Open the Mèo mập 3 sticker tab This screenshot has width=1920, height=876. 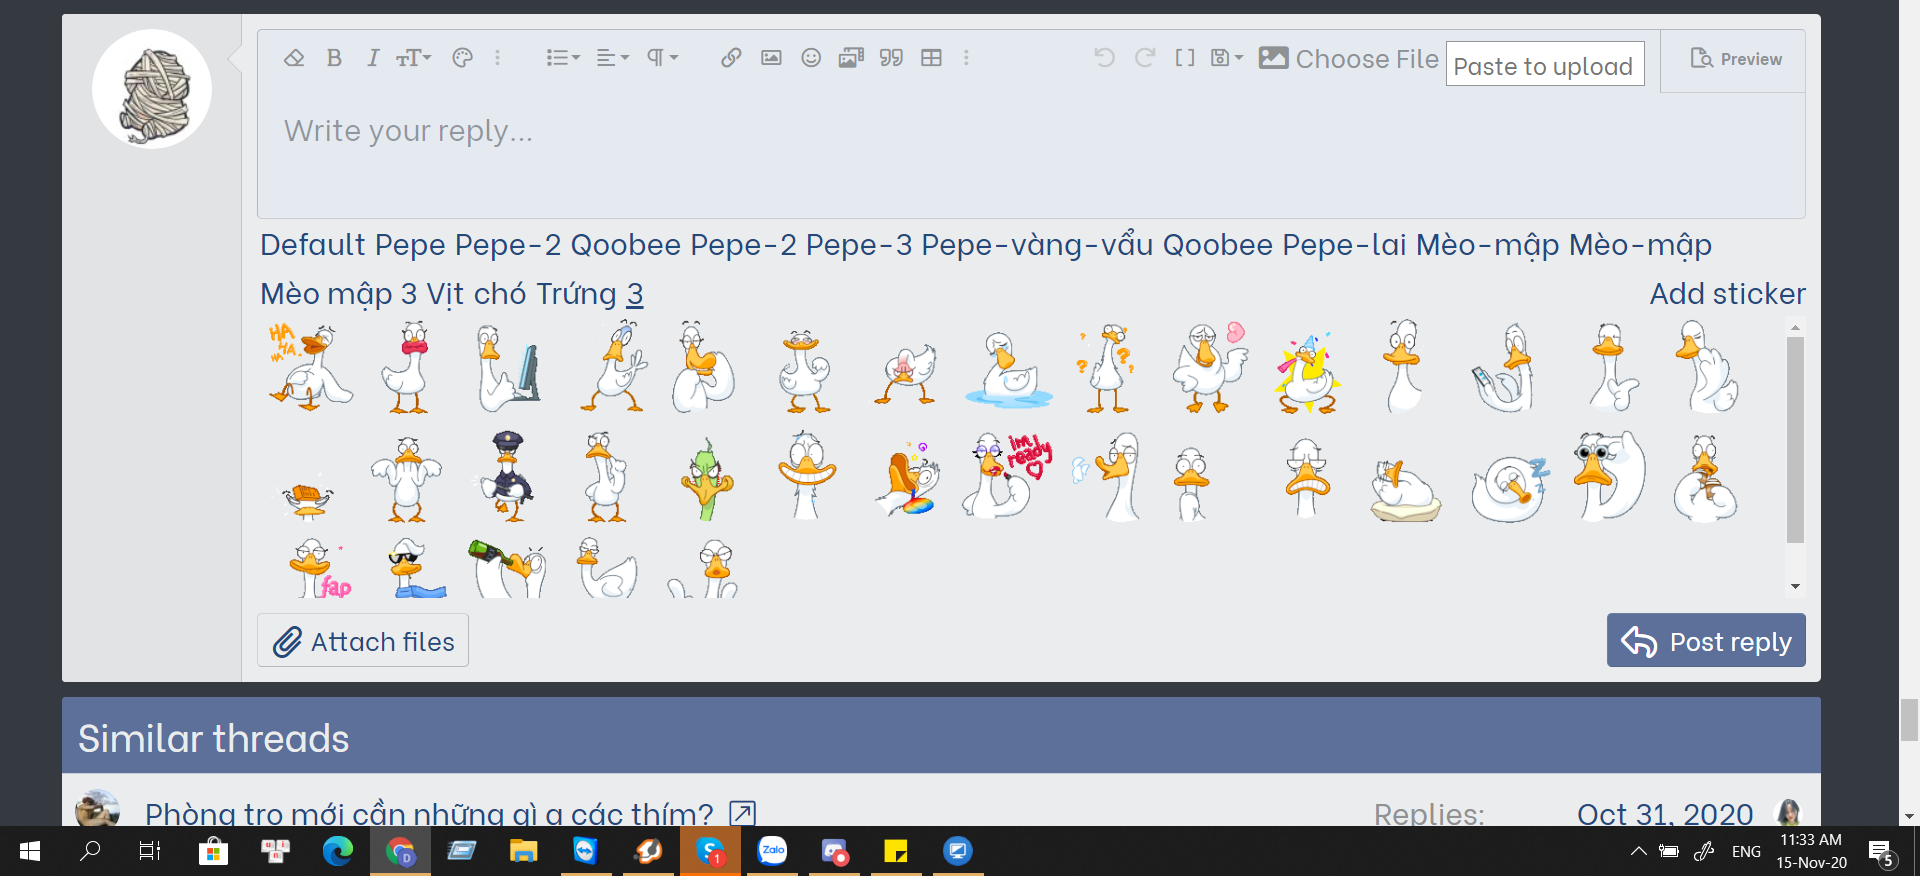pyautogui.click(x=338, y=294)
